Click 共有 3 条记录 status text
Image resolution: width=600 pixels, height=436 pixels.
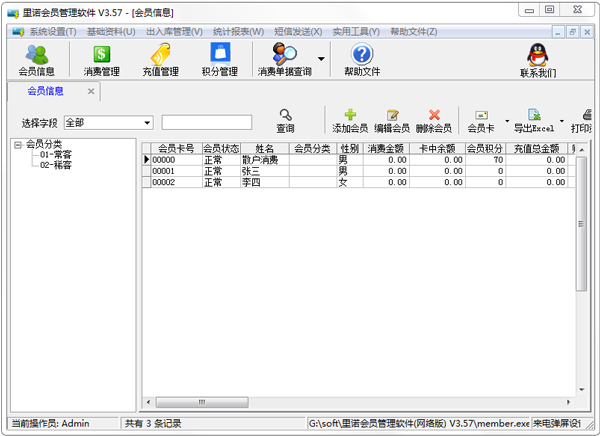pyautogui.click(x=153, y=423)
